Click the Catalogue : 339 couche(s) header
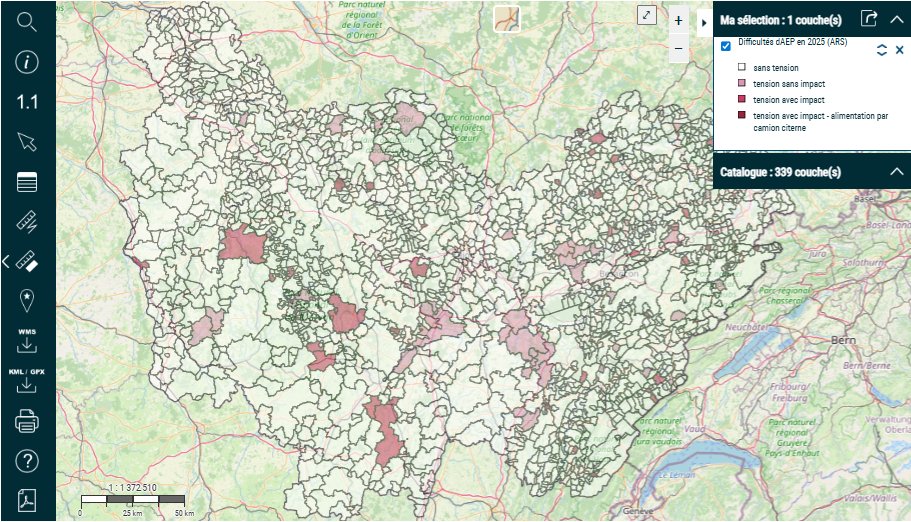Image resolution: width=911 pixels, height=522 pixels. 780,172
